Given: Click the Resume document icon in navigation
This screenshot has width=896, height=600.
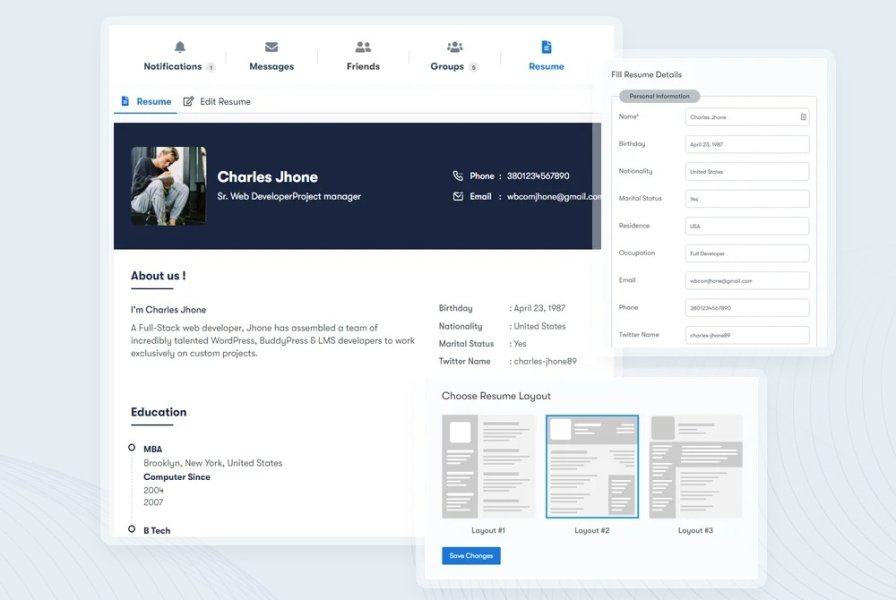Looking at the screenshot, I should point(546,45).
